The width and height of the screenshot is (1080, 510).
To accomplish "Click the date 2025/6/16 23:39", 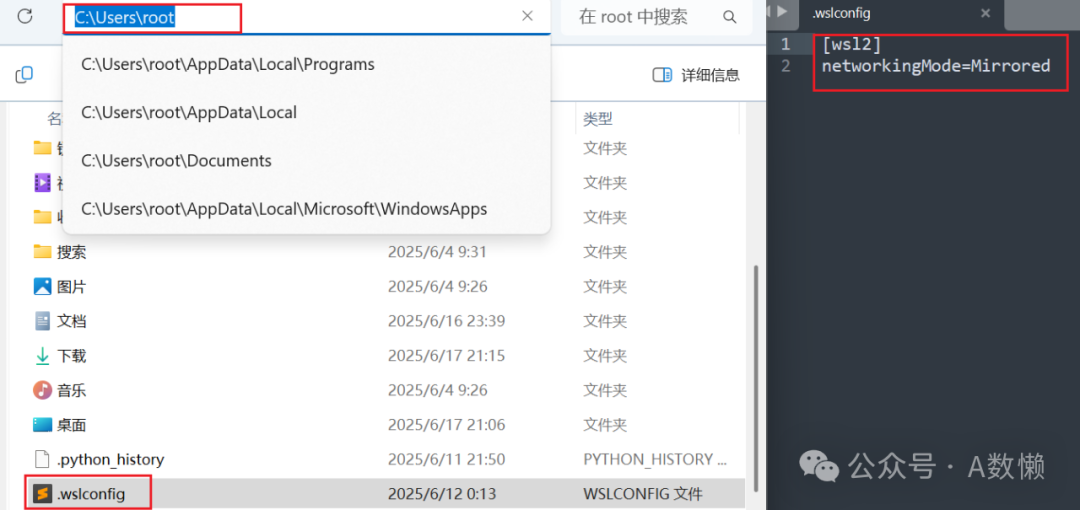I will click(446, 321).
